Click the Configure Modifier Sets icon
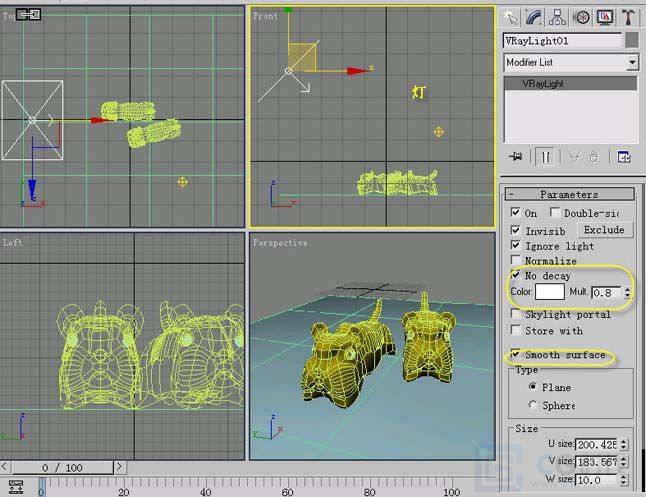 pos(623,156)
